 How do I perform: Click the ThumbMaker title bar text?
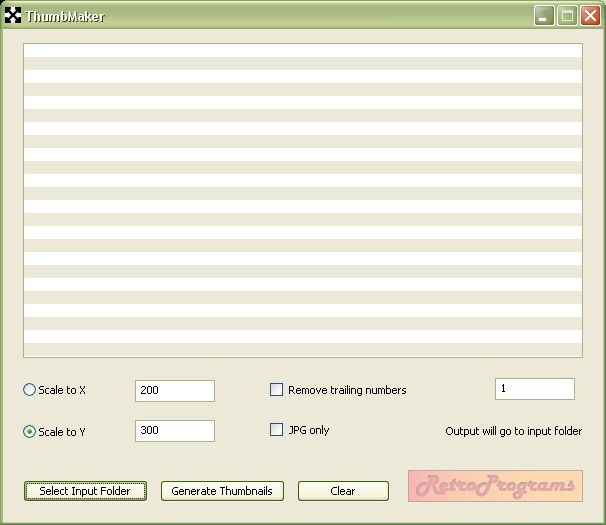point(65,16)
